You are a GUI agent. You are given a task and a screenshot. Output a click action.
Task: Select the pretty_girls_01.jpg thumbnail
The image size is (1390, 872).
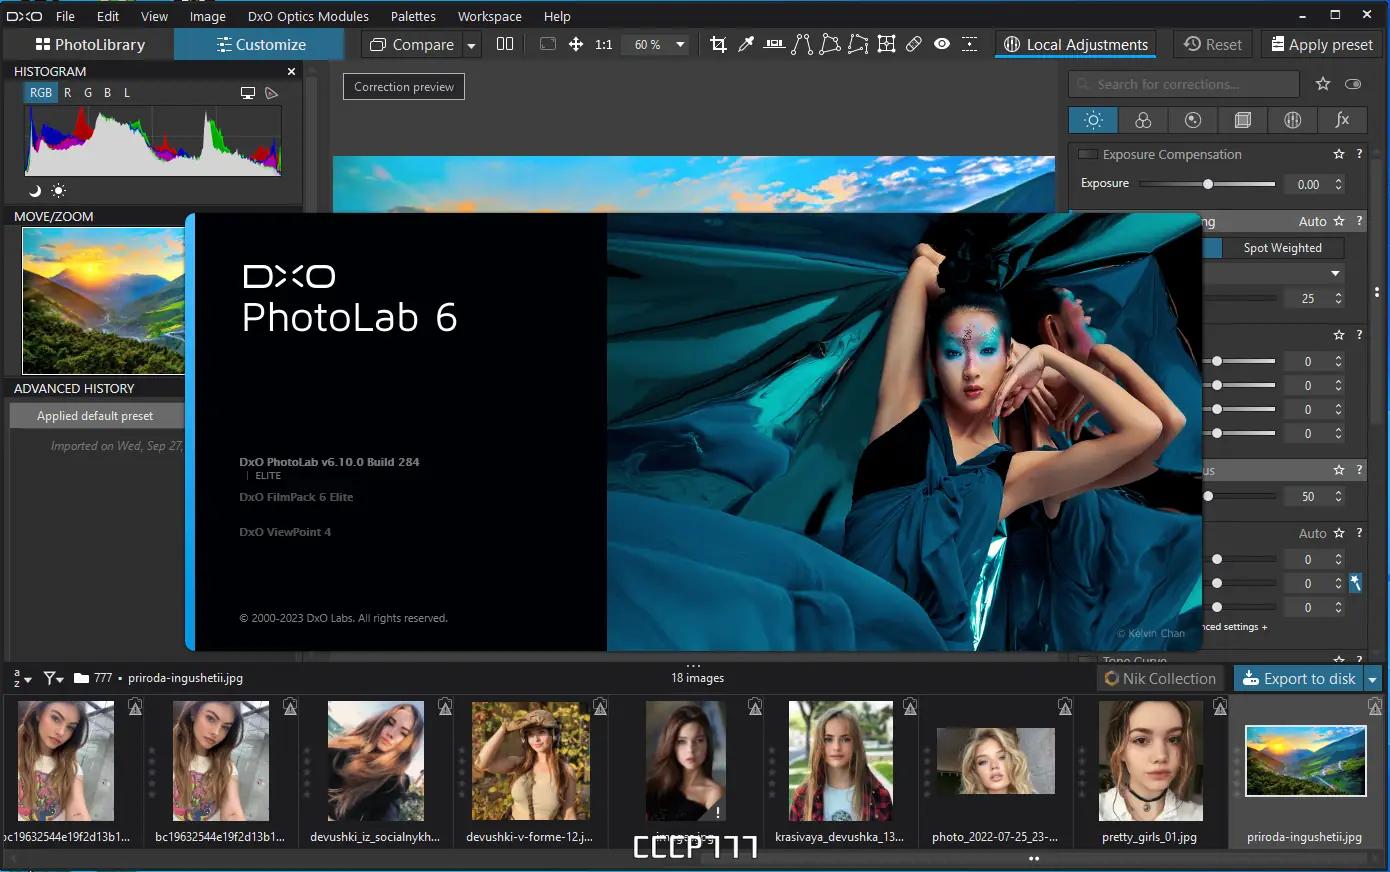coord(1150,762)
